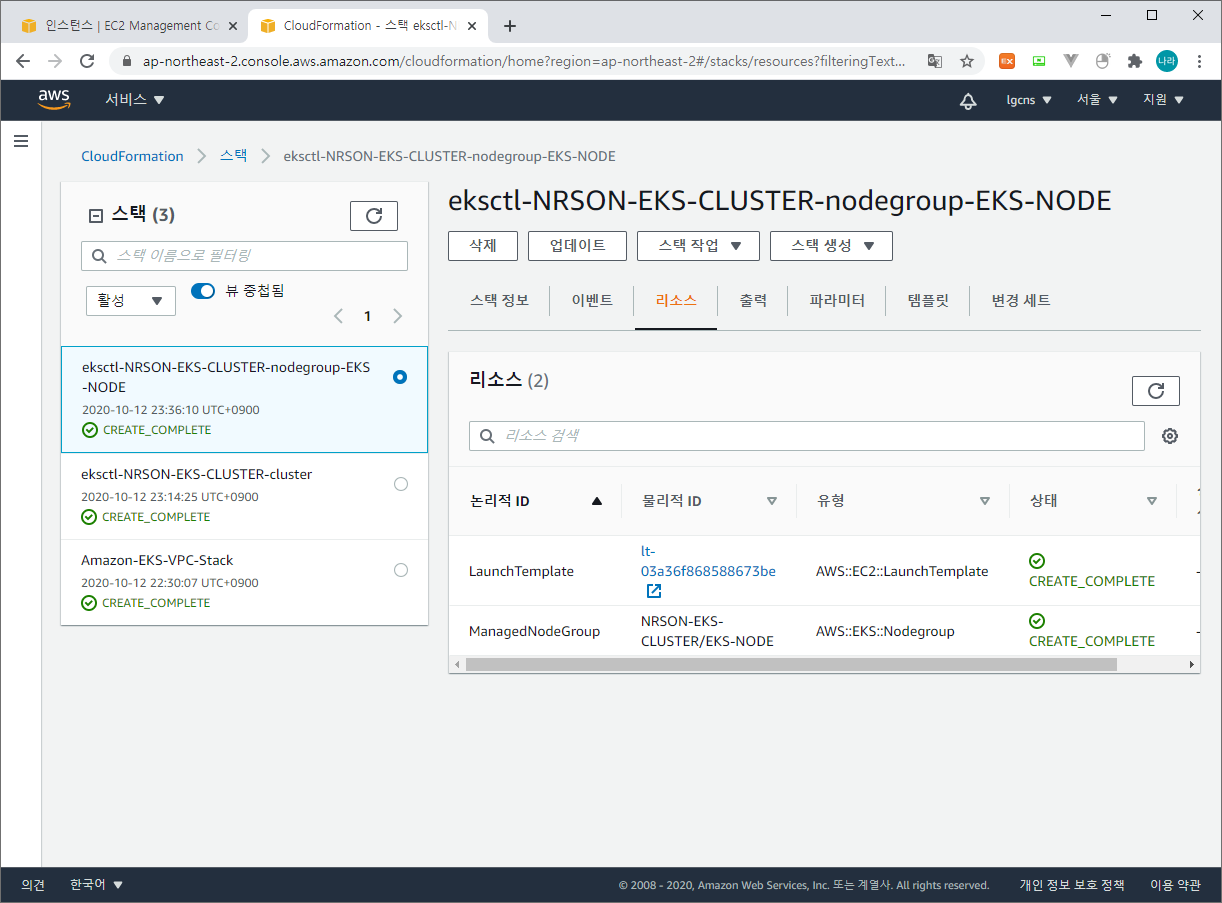Click the 의견 feedback link
The width and height of the screenshot is (1222, 903).
click(33, 885)
